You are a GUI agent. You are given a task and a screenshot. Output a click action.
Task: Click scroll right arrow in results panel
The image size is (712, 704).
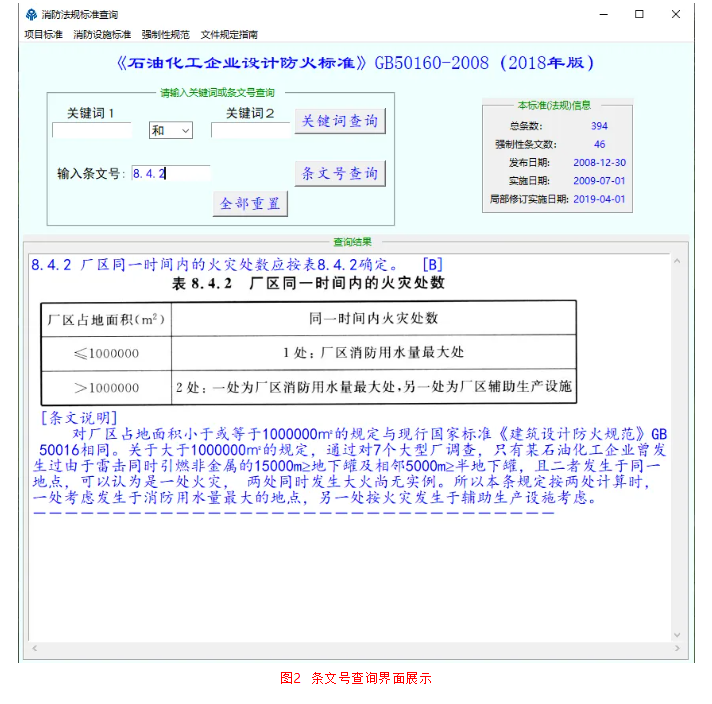tap(677, 648)
